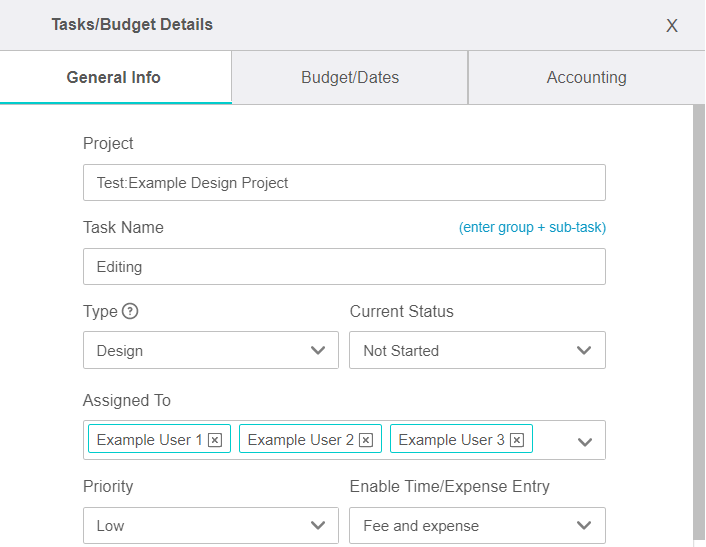Click the Project input field
706x547 pixels.
[344, 183]
